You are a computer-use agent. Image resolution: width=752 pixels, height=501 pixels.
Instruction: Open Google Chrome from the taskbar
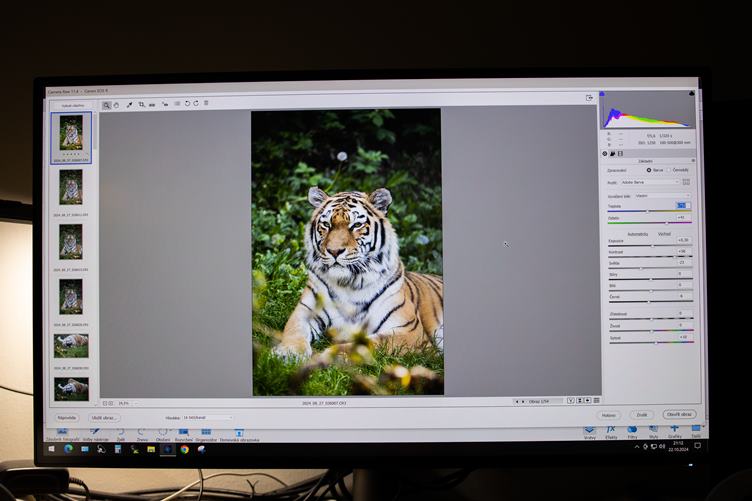coord(185,449)
